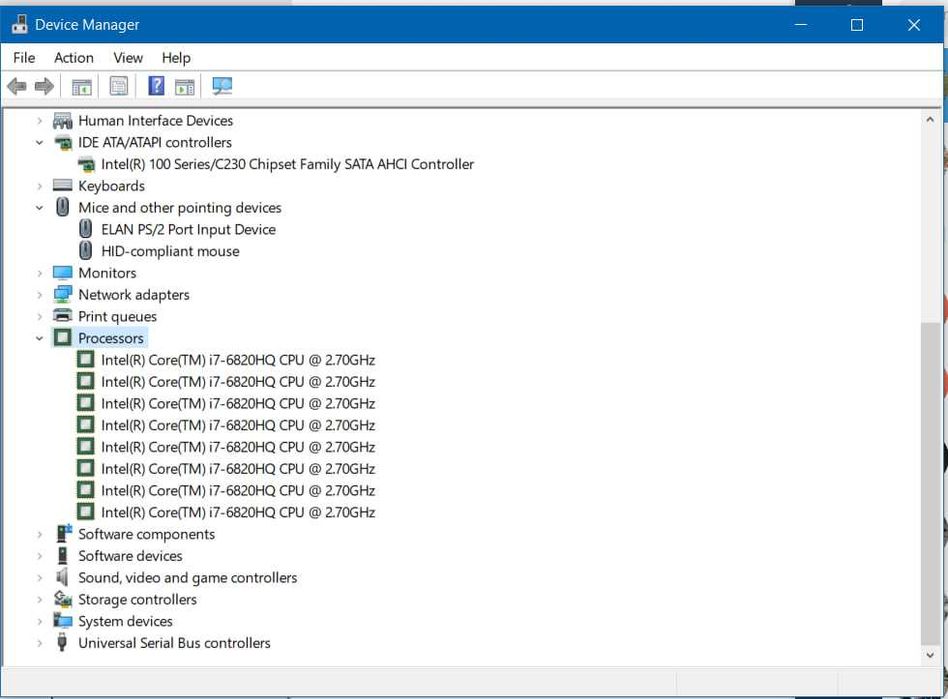948x699 pixels.
Task: Click the Mice and other pointing devices icon
Action: point(62,207)
